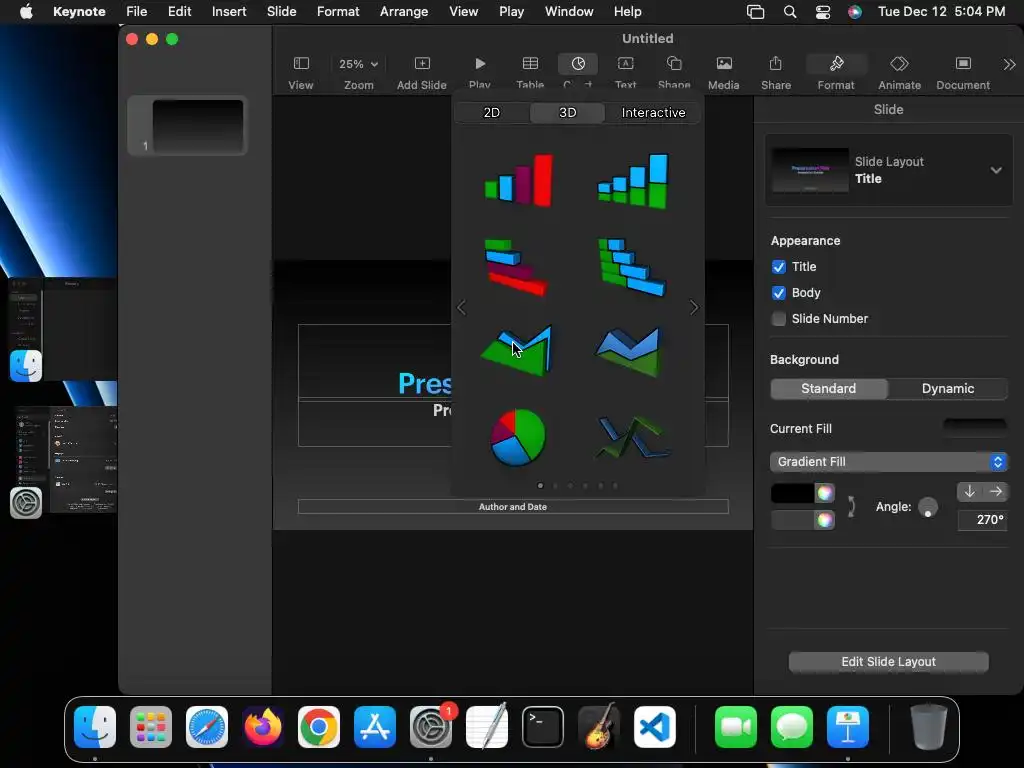Click the Current Fill color preview
The width and height of the screenshot is (1024, 768).
coord(975,428)
